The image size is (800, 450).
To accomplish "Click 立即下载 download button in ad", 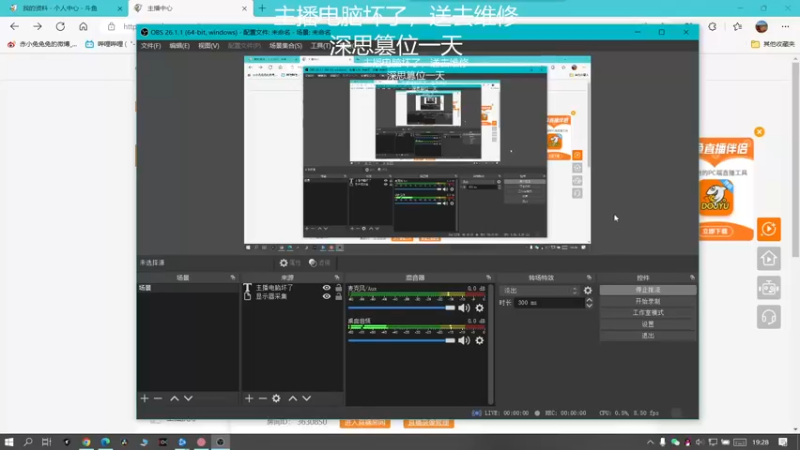I will pos(716,232).
